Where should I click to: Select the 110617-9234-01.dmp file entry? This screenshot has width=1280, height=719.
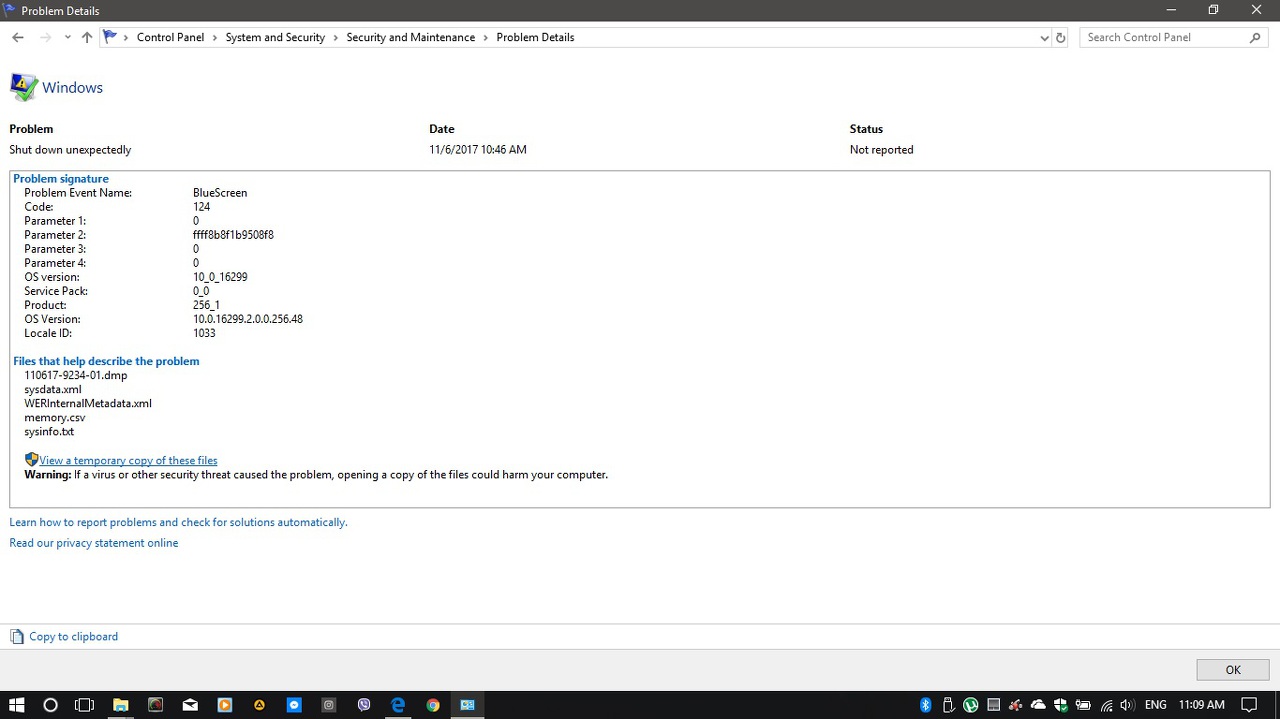[76, 376]
